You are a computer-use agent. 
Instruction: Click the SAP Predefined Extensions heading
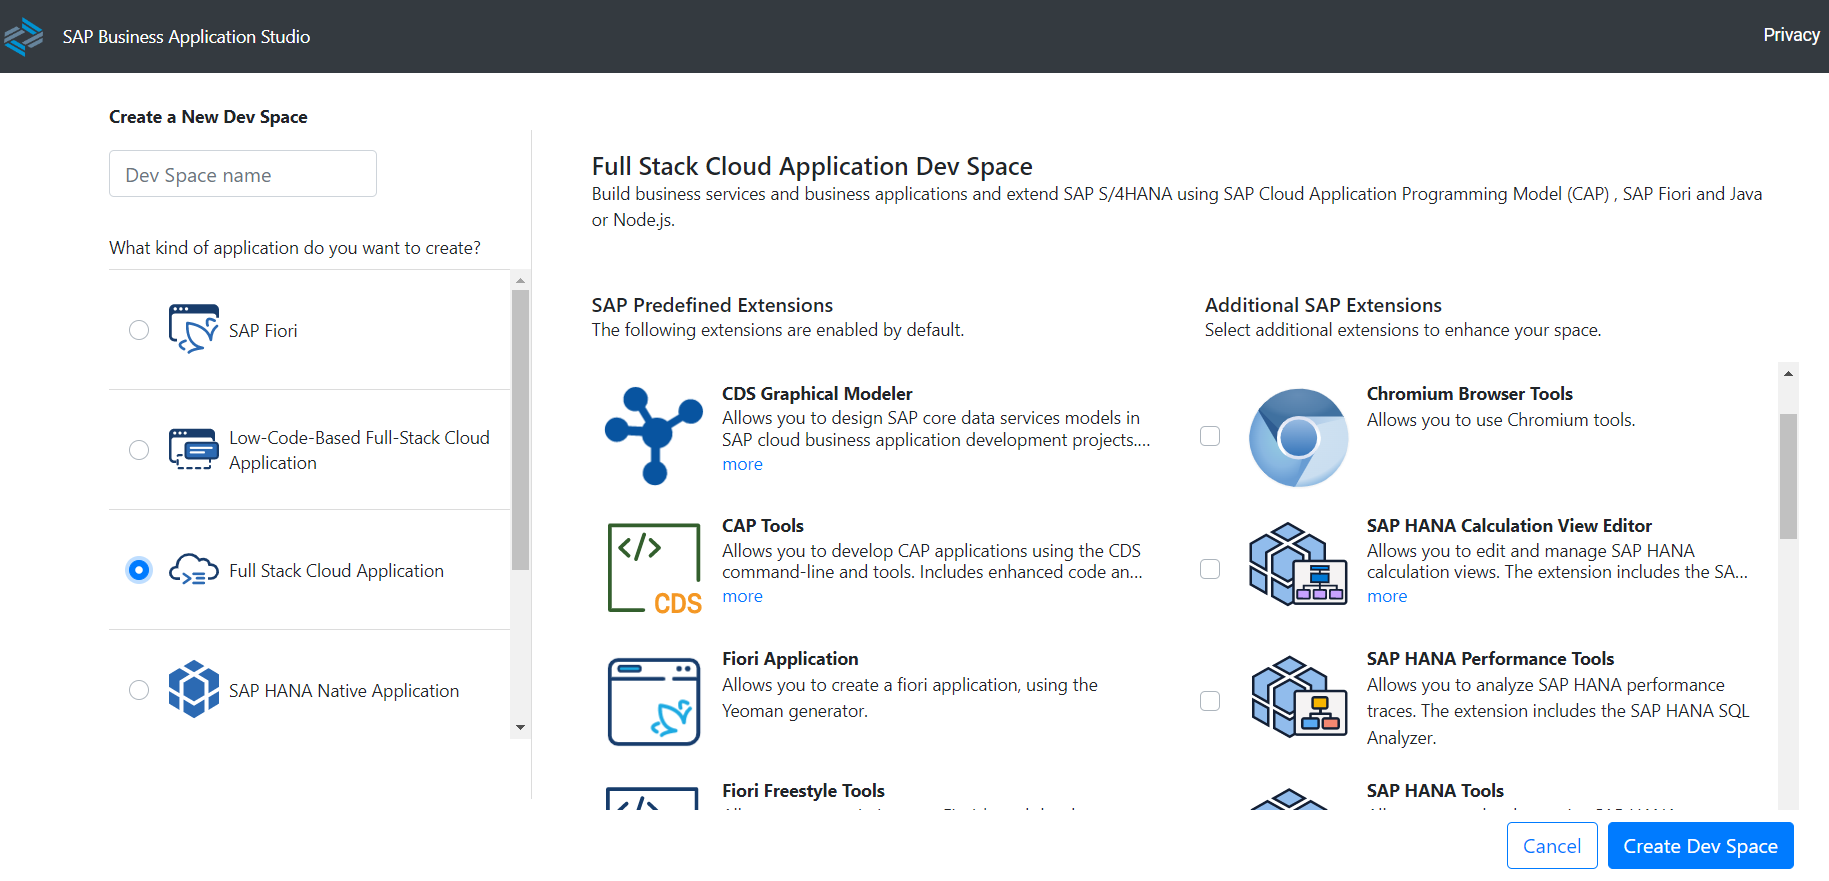(x=712, y=305)
